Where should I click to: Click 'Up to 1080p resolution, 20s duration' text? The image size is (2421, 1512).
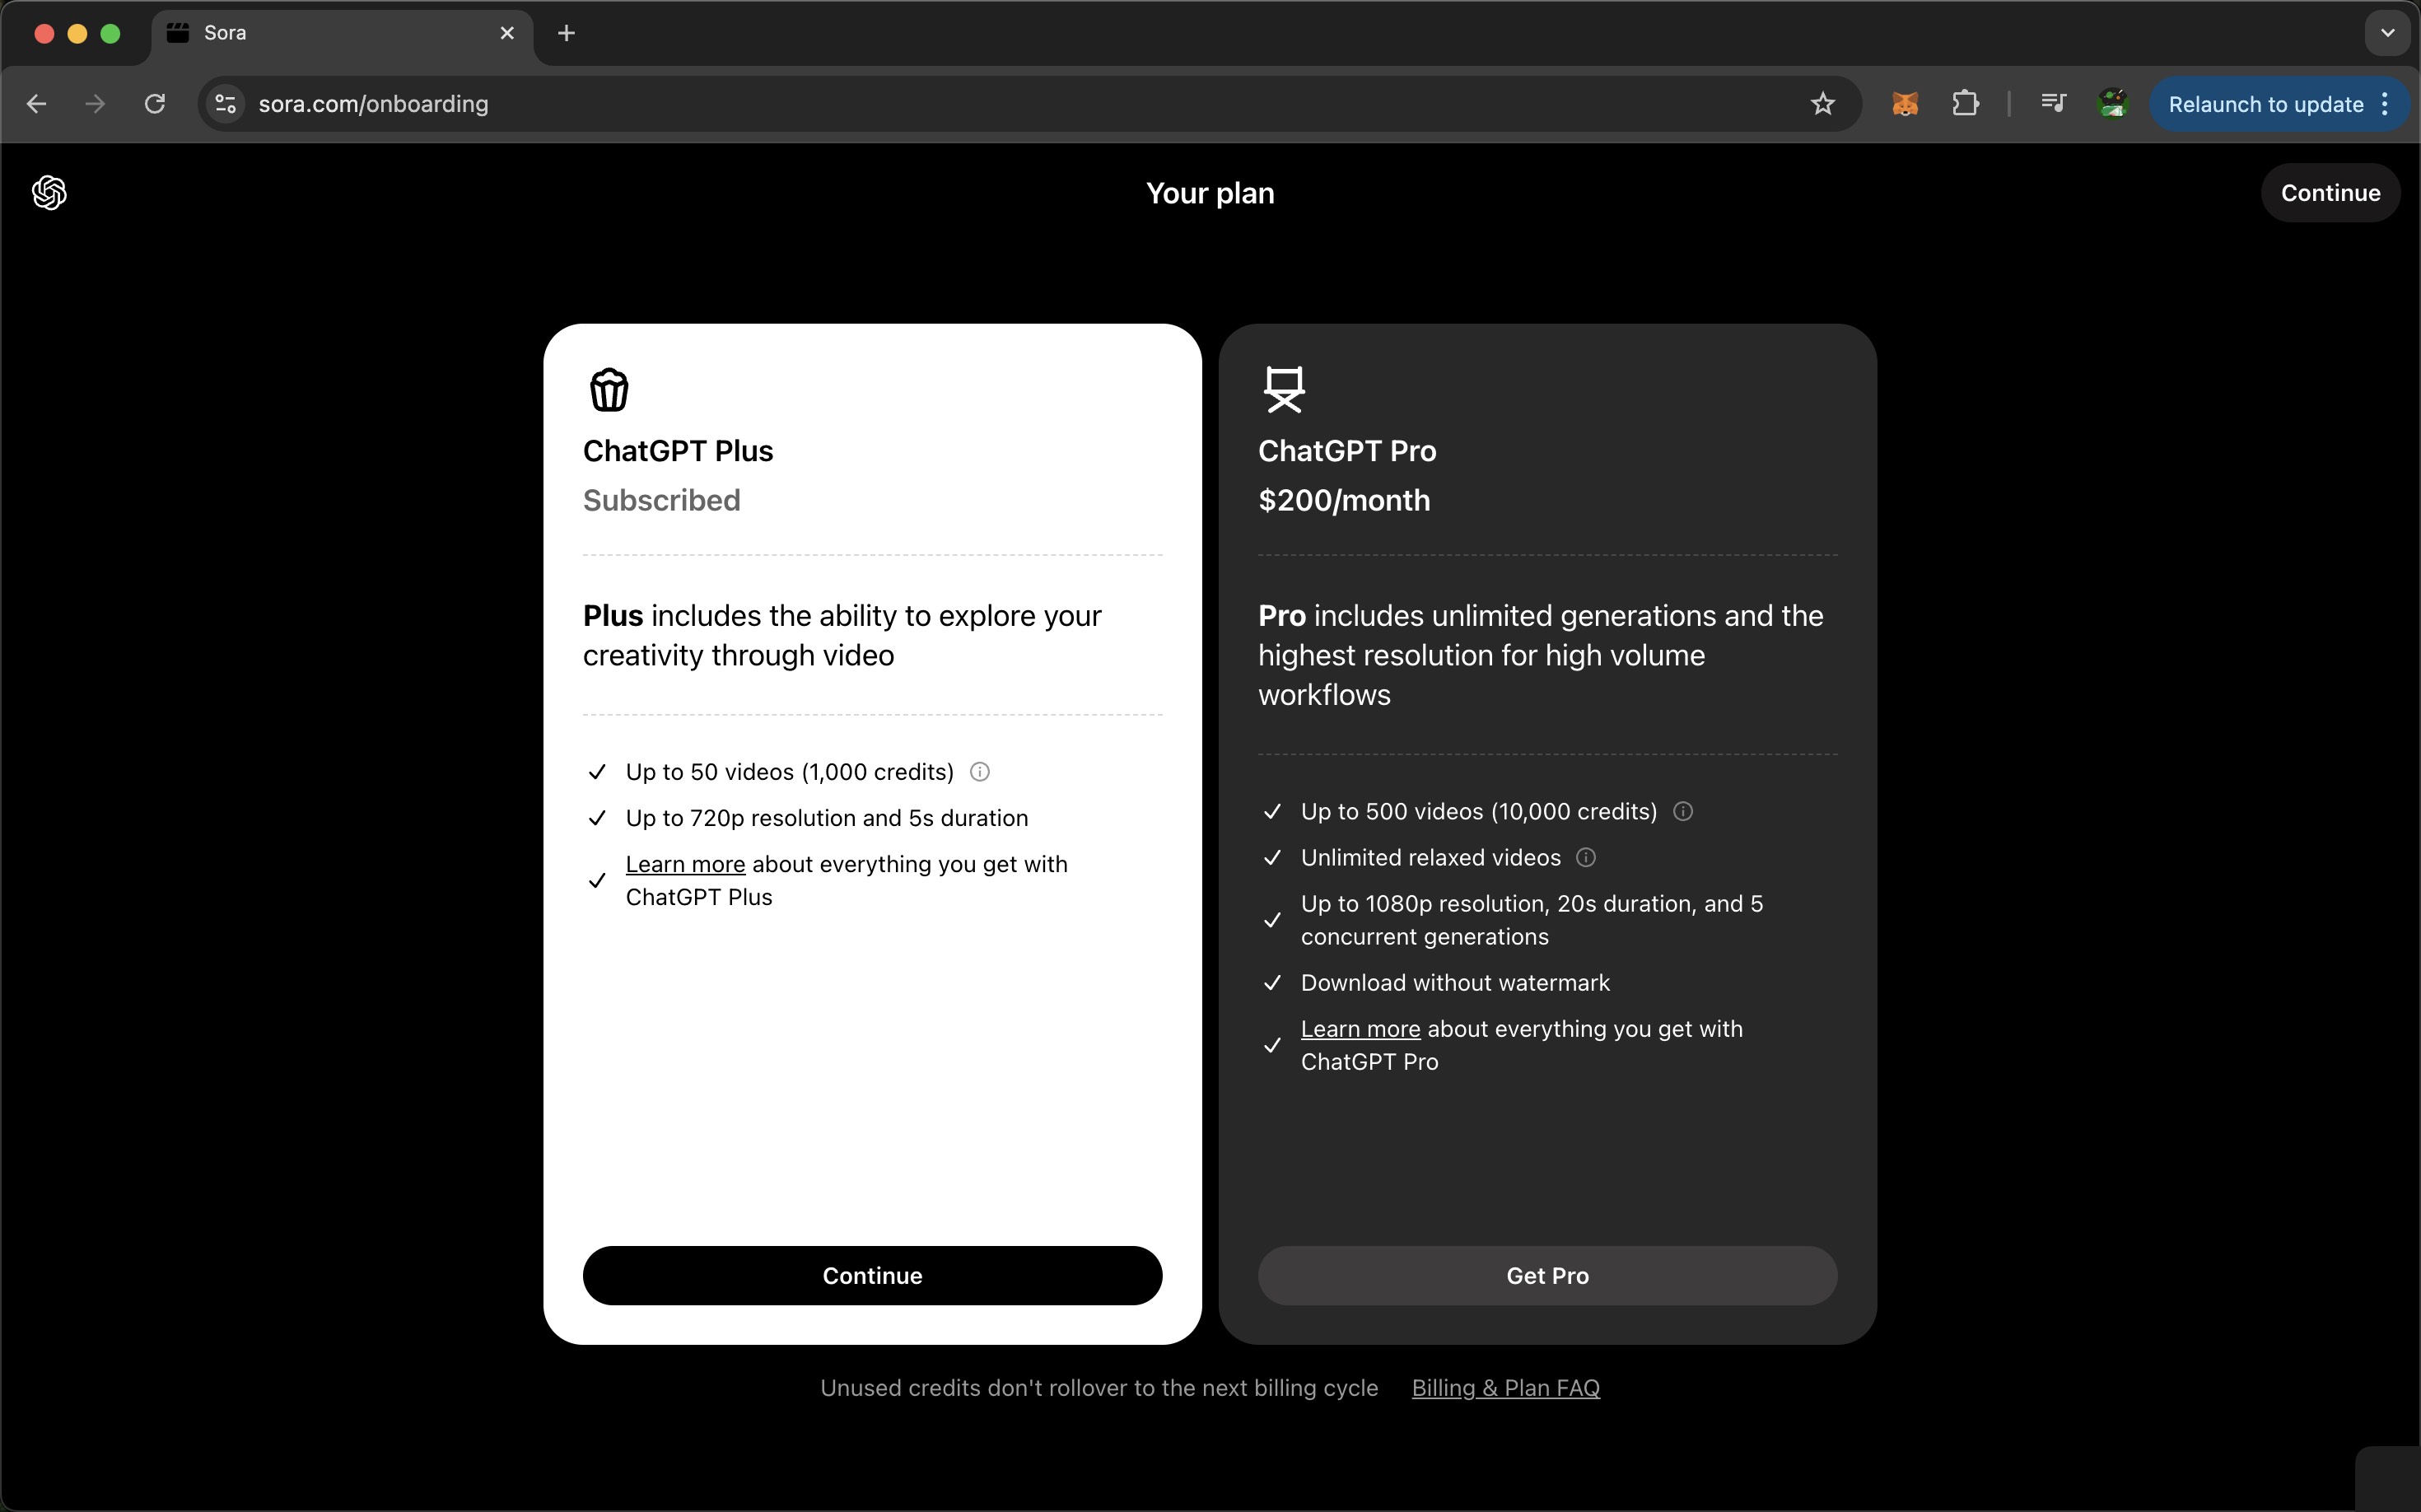click(1532, 920)
